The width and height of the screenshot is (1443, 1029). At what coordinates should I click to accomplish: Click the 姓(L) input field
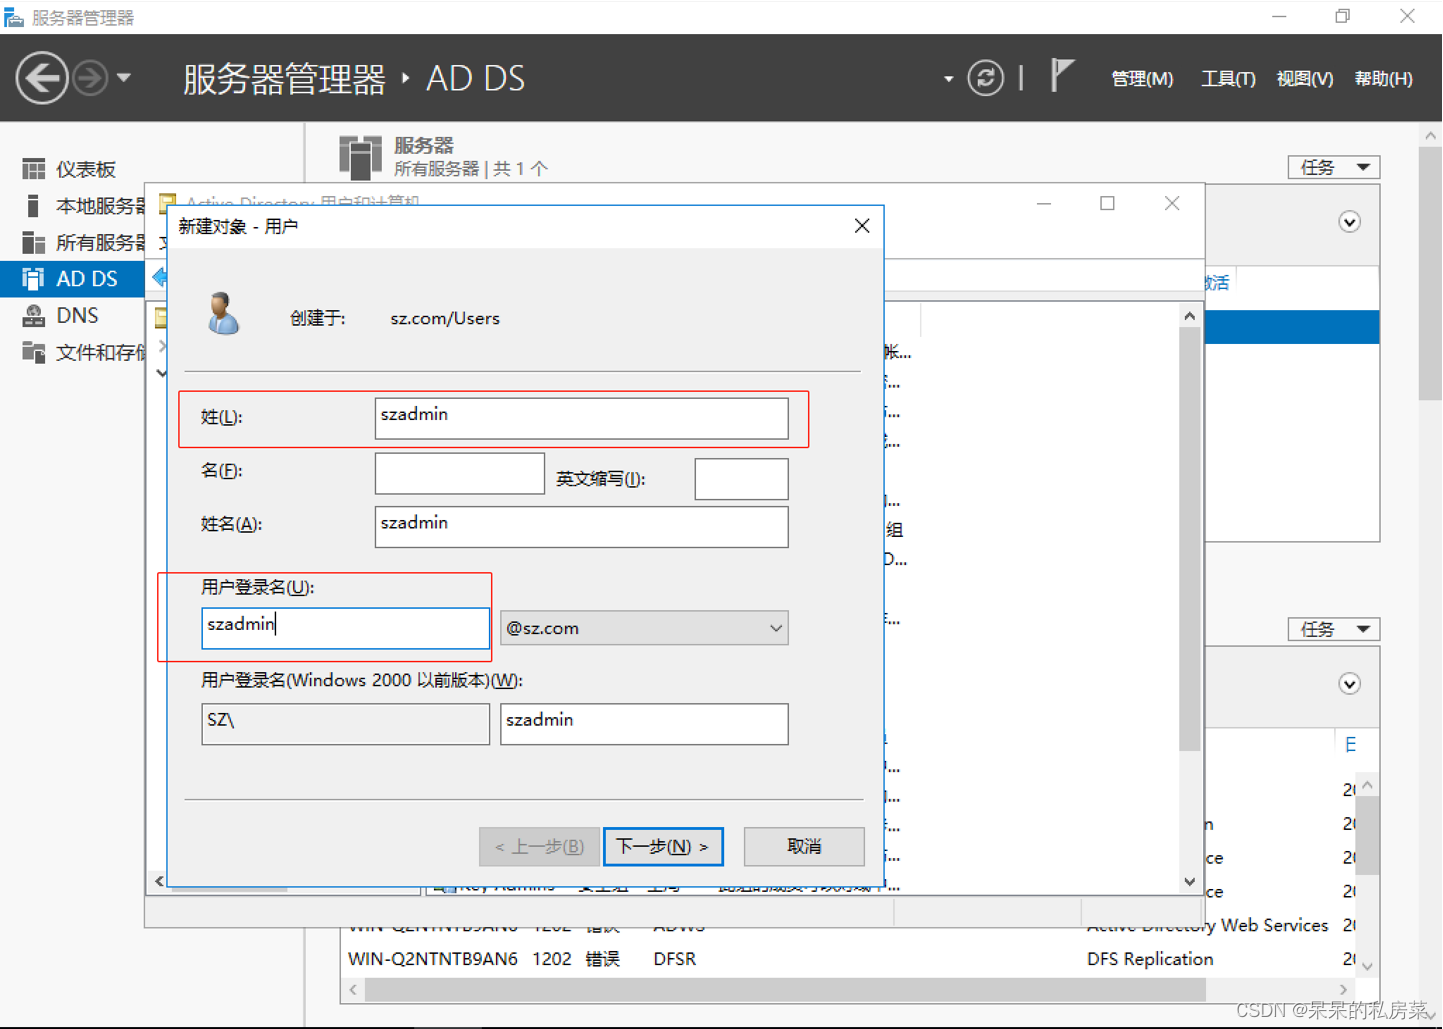tap(581, 418)
